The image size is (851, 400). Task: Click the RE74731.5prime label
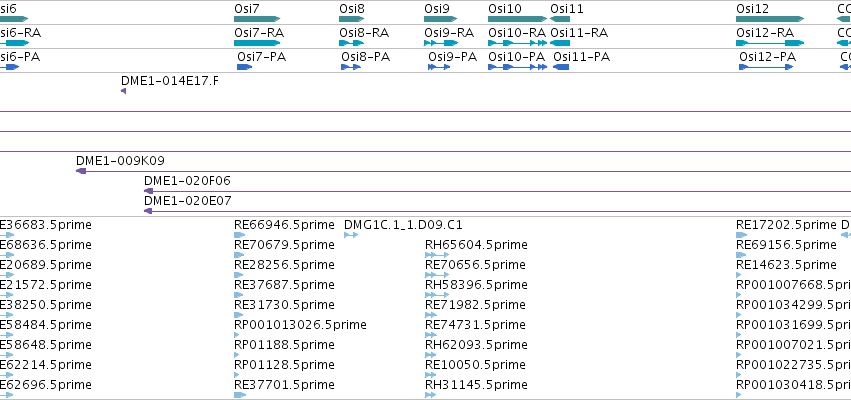tap(475, 325)
